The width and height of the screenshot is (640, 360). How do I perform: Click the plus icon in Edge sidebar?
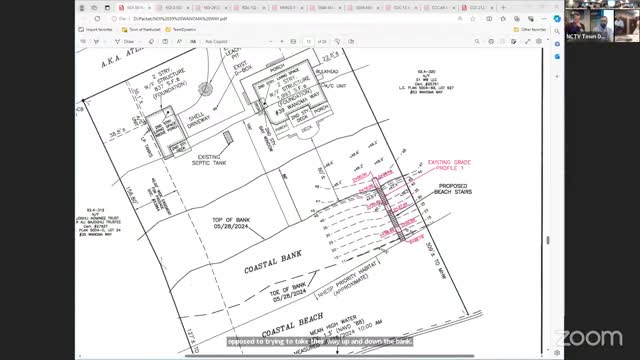pyautogui.click(x=557, y=76)
